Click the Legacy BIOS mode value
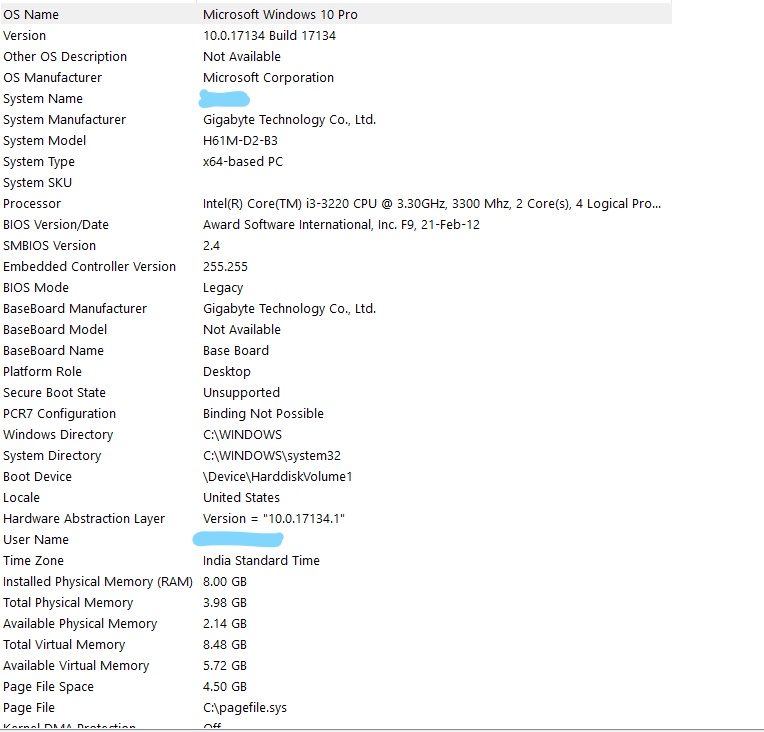Image resolution: width=764 pixels, height=732 pixels. click(223, 288)
